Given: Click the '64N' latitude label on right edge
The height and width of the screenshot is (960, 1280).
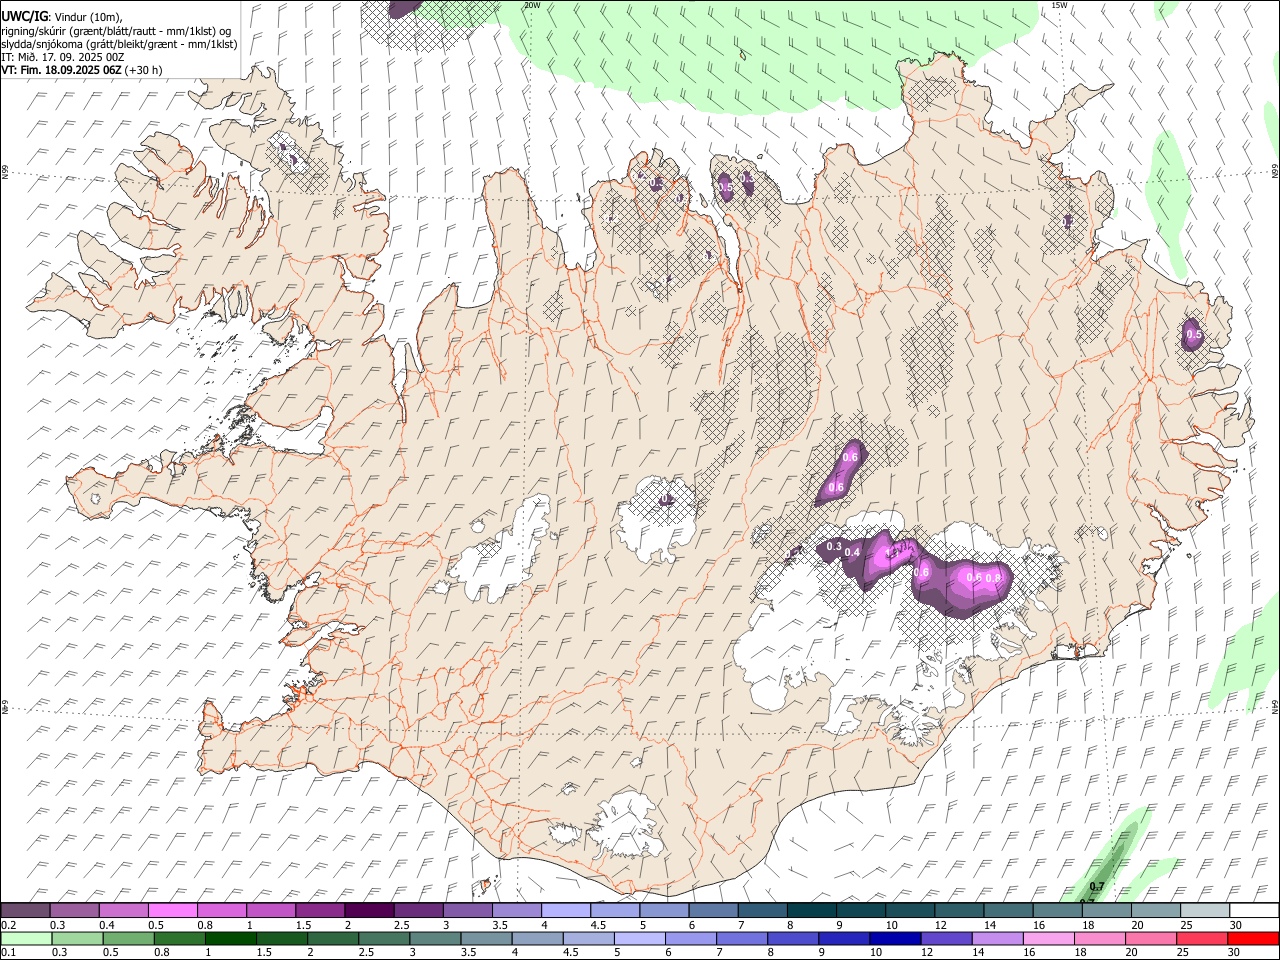Looking at the screenshot, I should point(1275,706).
